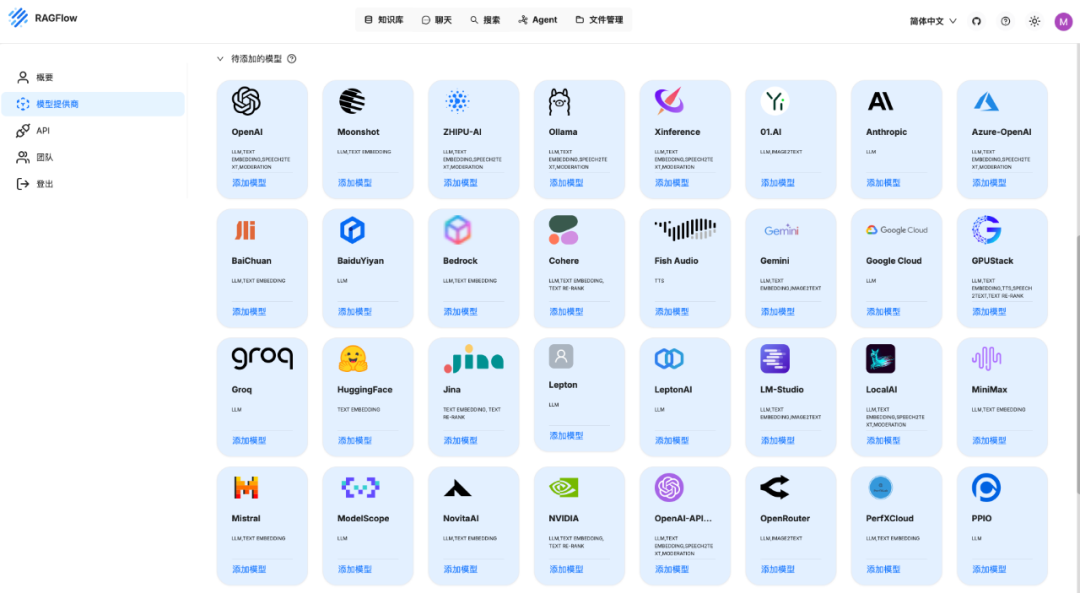Viewport: 1080px width, 593px height.
Task: Click 添加模型 on the Google Cloud card
Action: (x=884, y=311)
